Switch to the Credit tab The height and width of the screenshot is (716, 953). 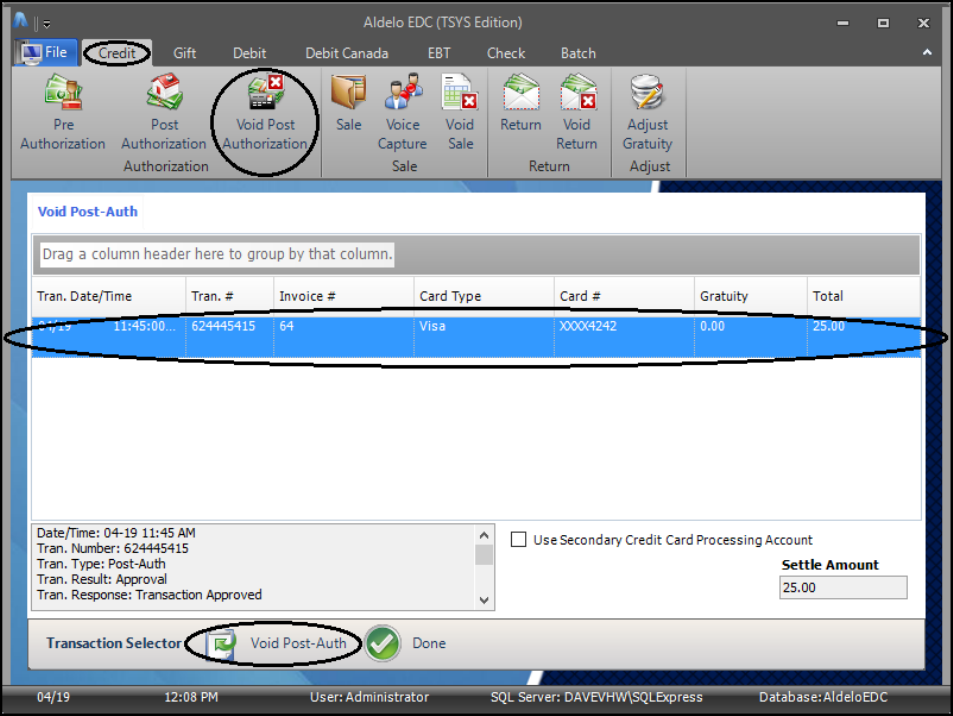point(117,53)
